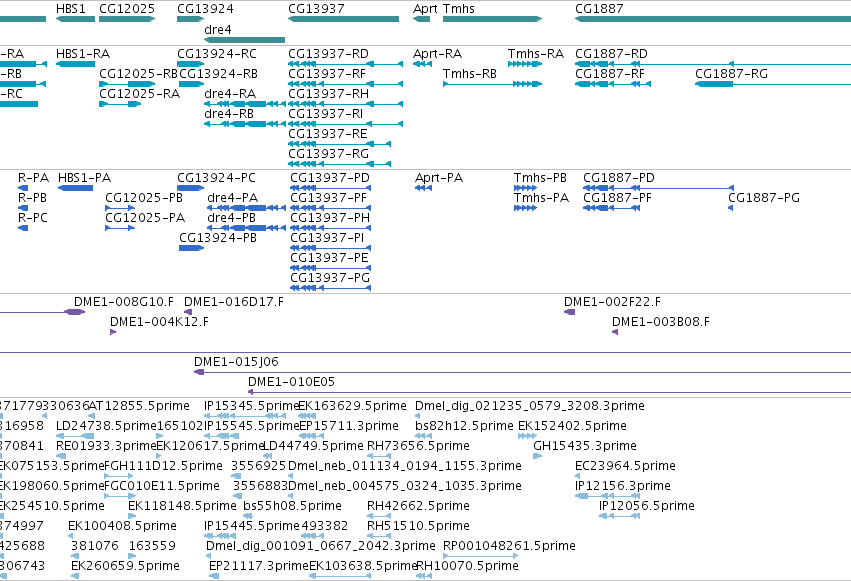This screenshot has width=851, height=581.
Task: Open transcript label CG1887-RG
Action: click(732, 74)
